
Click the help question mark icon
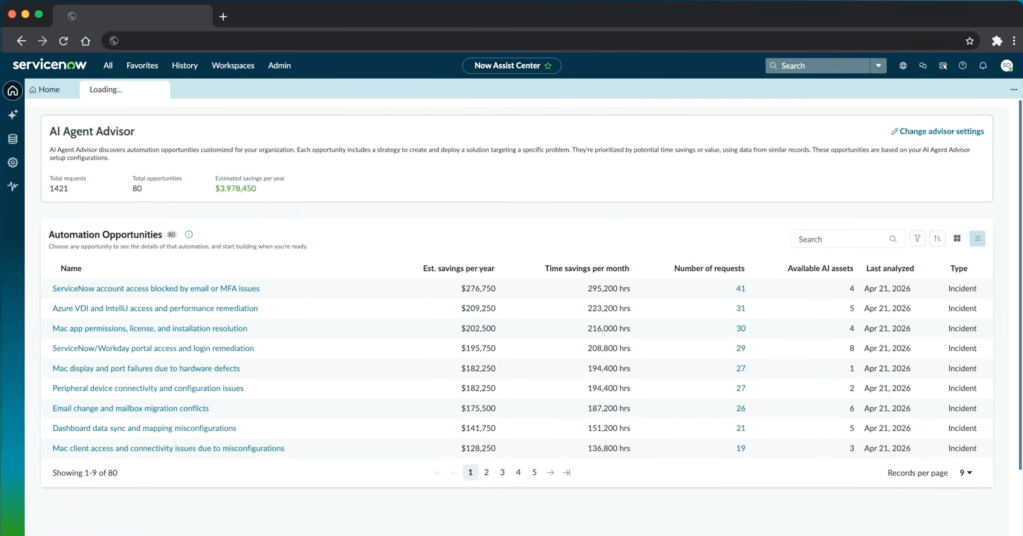tap(962, 66)
